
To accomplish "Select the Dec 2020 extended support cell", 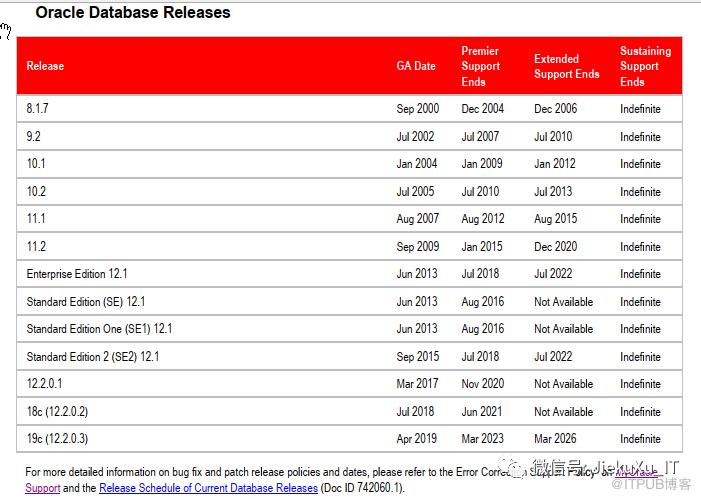I will (555, 246).
